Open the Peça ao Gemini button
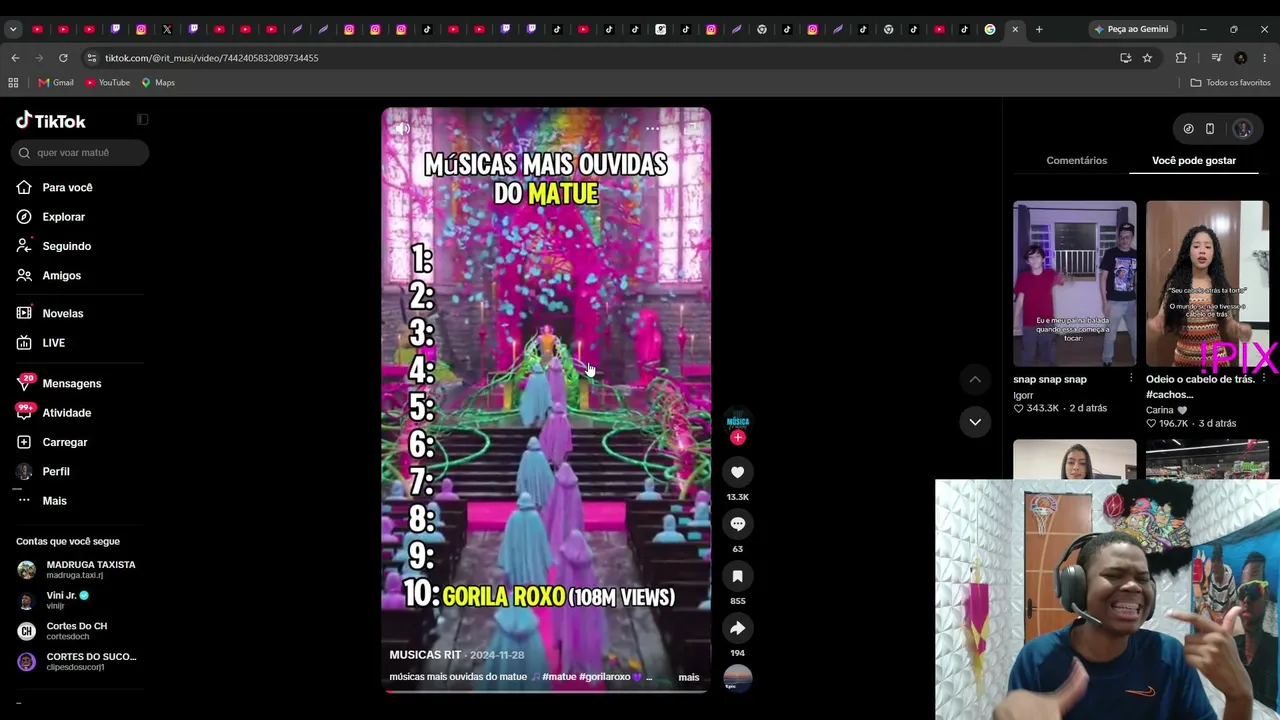The height and width of the screenshot is (720, 1280). point(1131,29)
